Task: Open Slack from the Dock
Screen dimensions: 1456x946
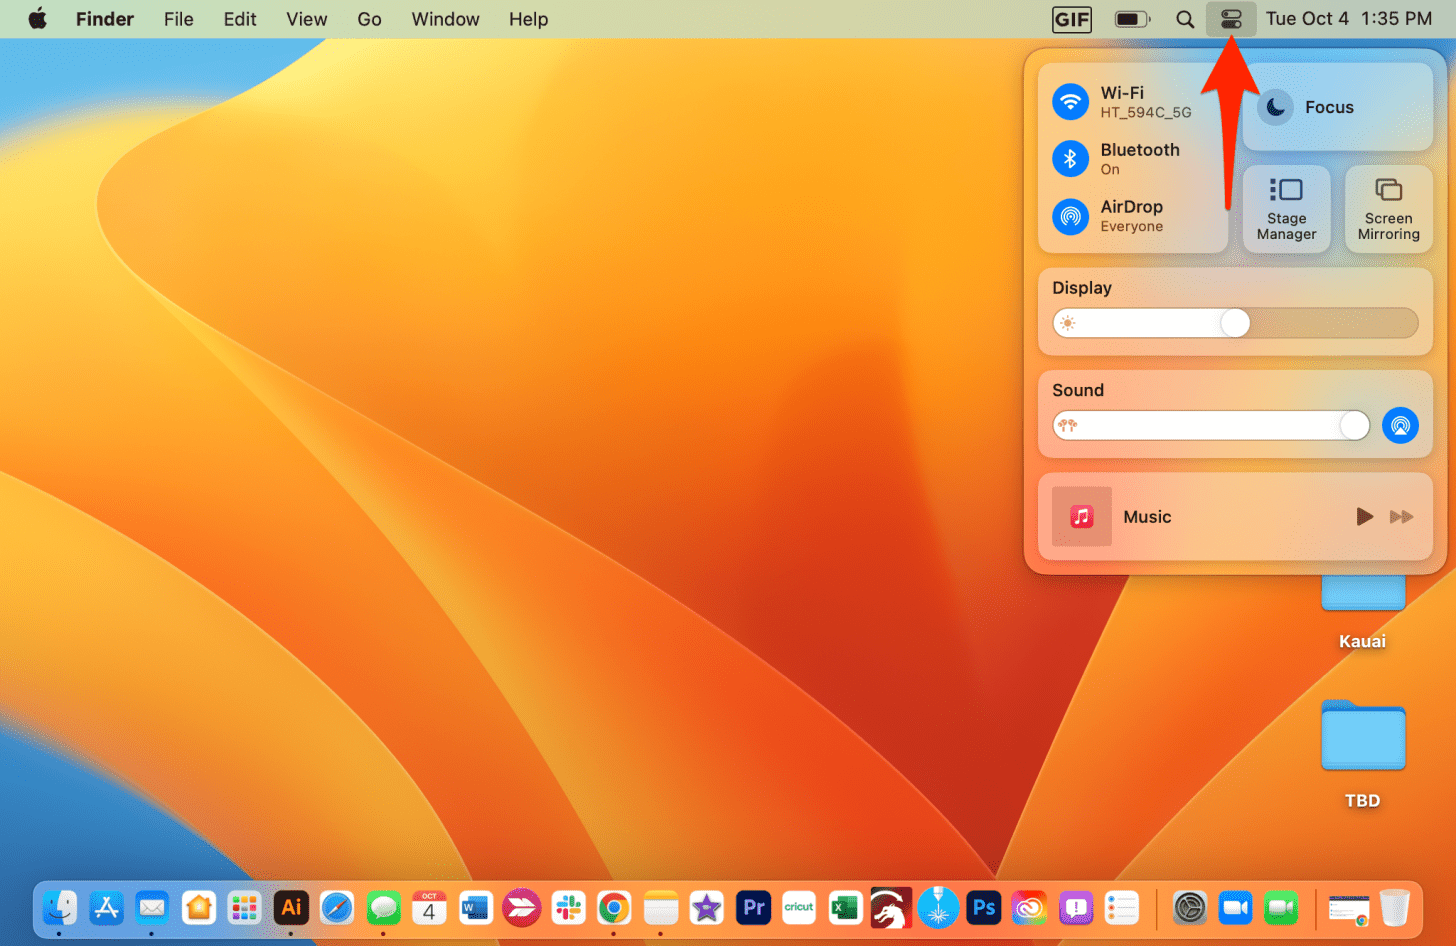Action: 568,908
